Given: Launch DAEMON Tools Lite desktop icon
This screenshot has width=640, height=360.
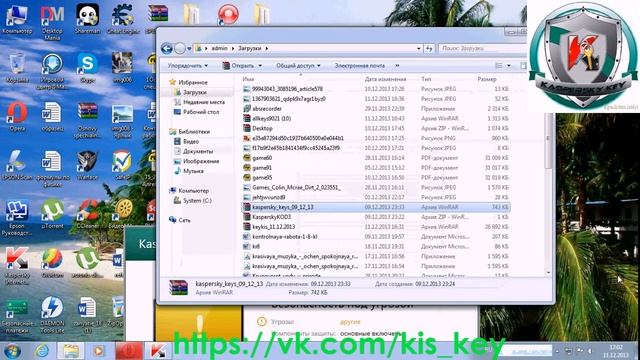Looking at the screenshot, I should pyautogui.click(x=52, y=314).
